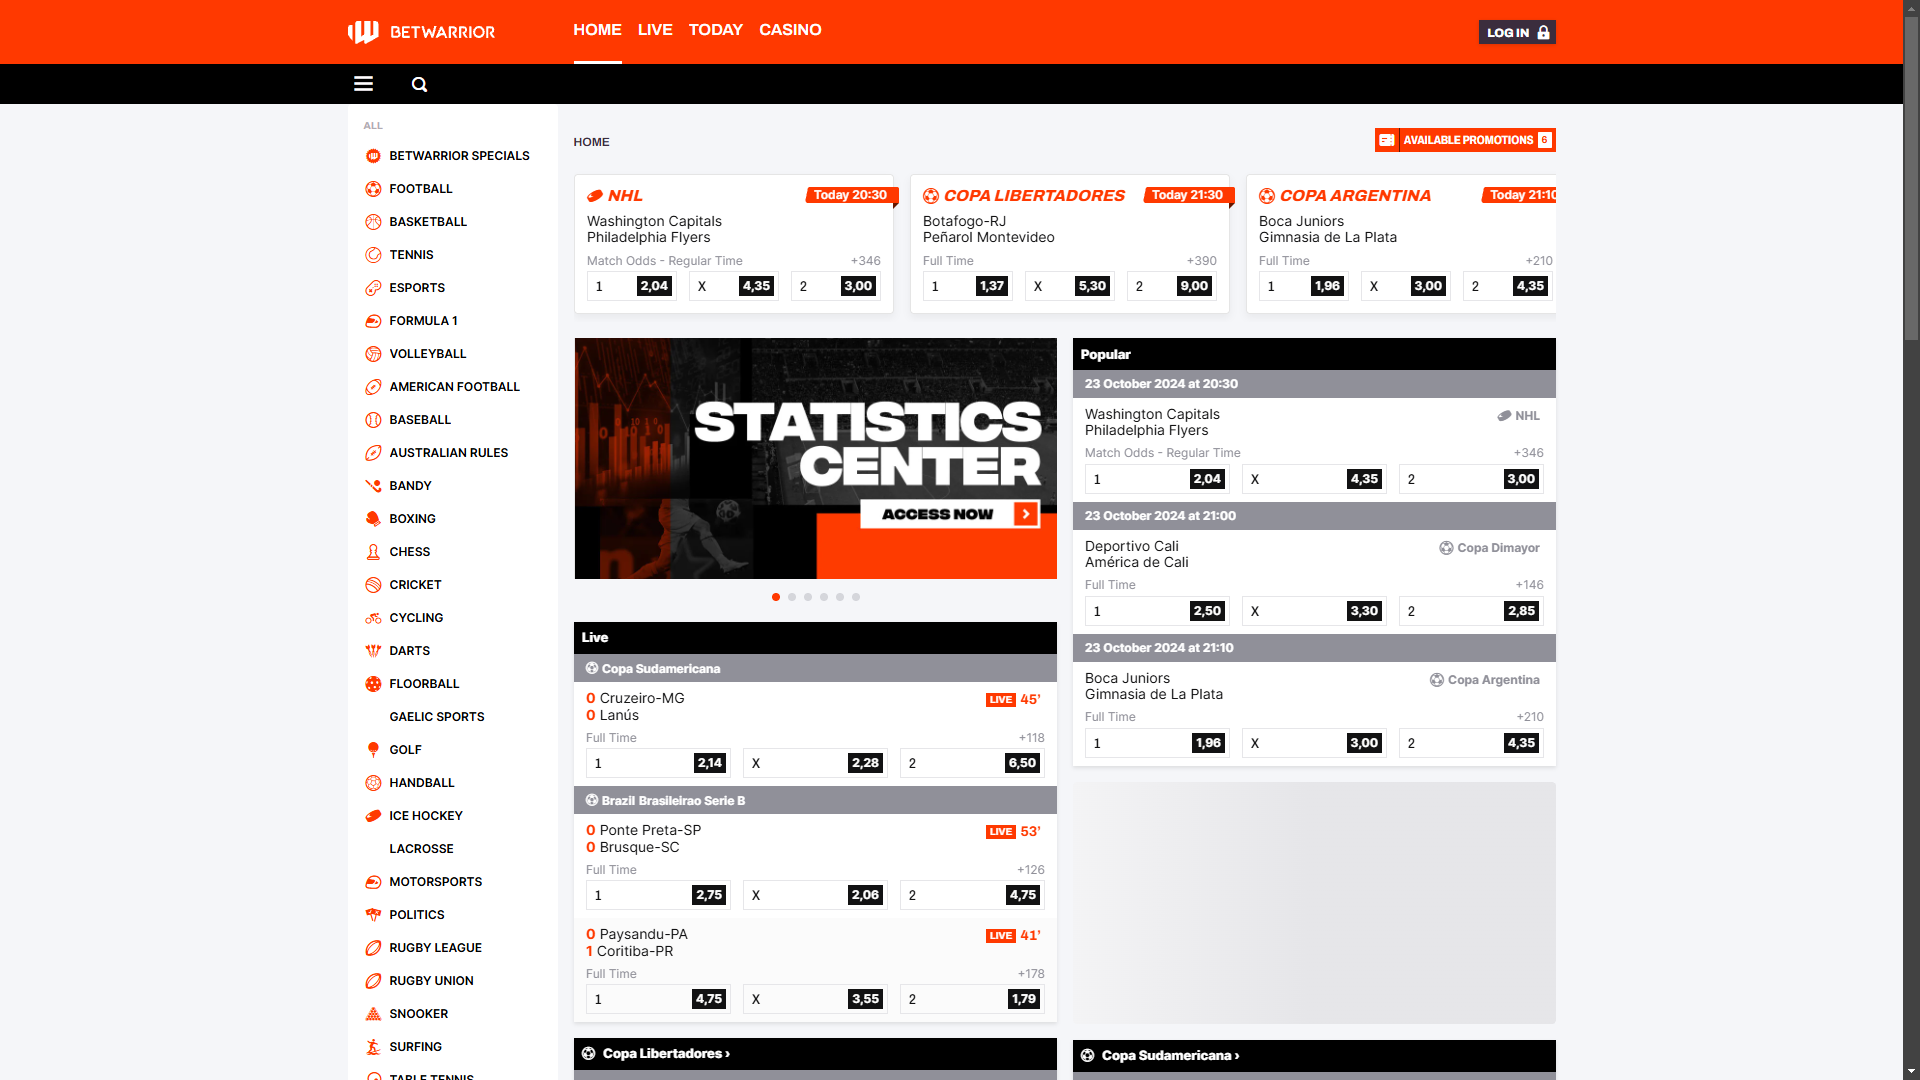Click the Statistics Center banner image
This screenshot has width=1920, height=1080.
tap(815, 458)
